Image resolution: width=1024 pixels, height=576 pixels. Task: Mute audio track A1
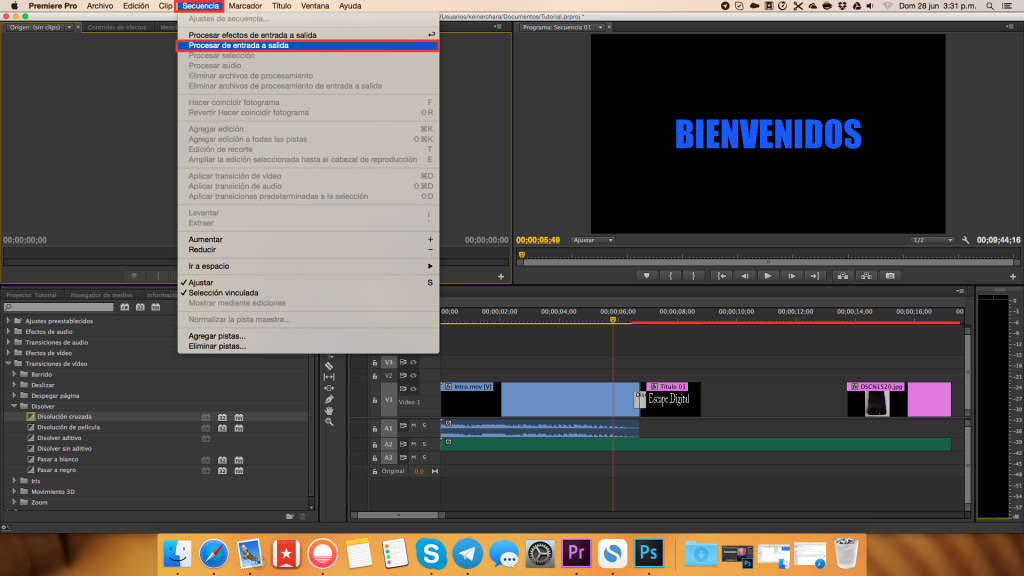(414, 426)
